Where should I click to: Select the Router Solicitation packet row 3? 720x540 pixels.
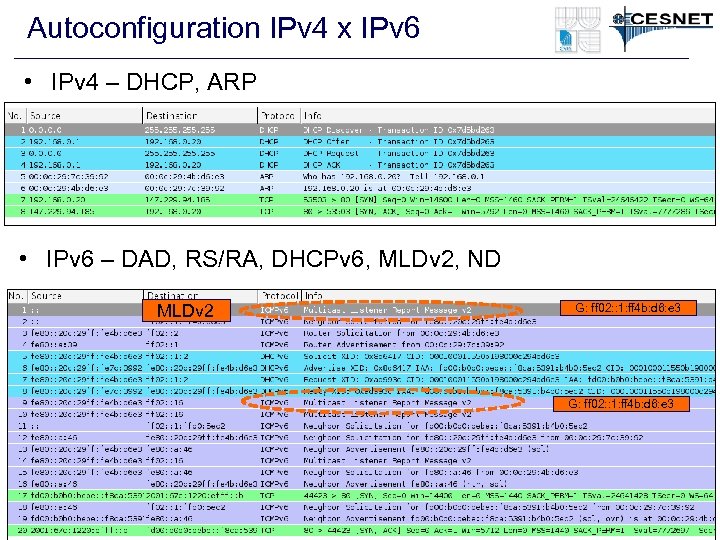pos(361,333)
